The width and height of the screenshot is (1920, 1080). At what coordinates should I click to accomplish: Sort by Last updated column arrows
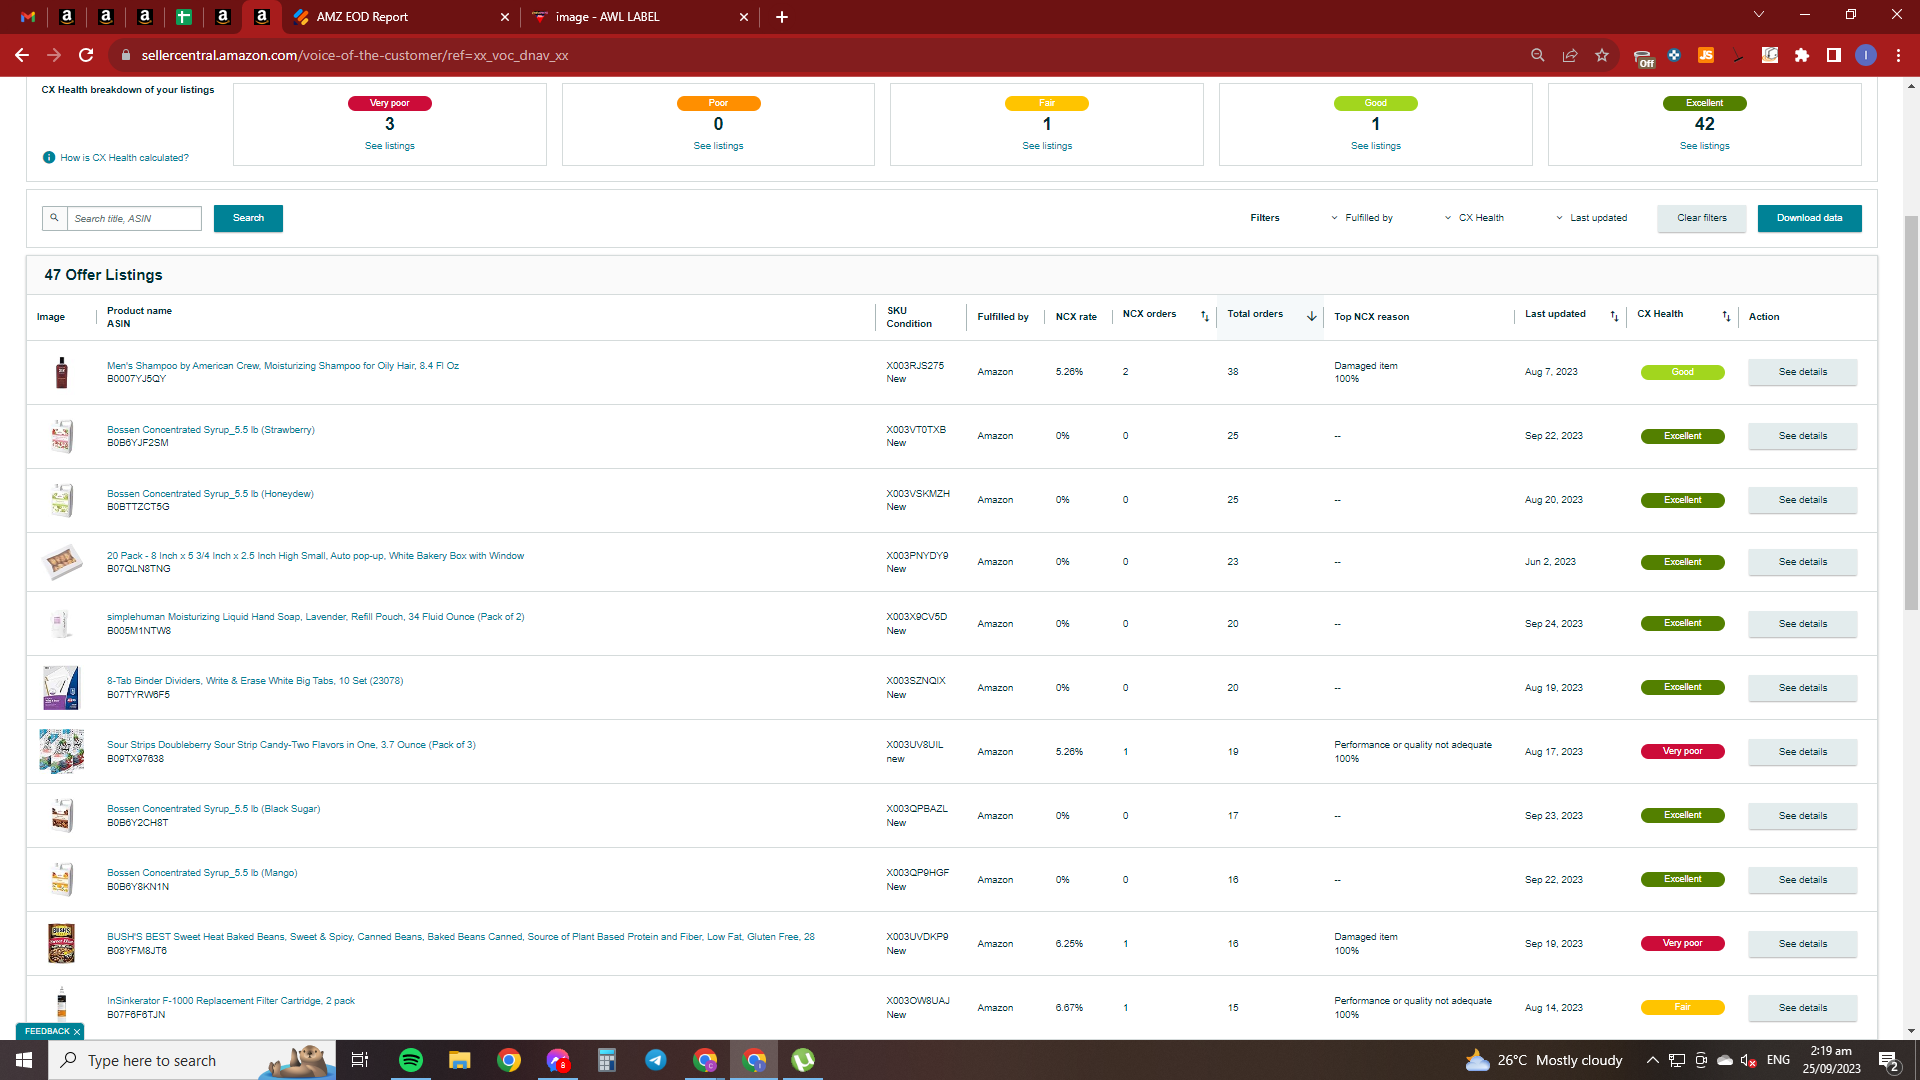1614,316
